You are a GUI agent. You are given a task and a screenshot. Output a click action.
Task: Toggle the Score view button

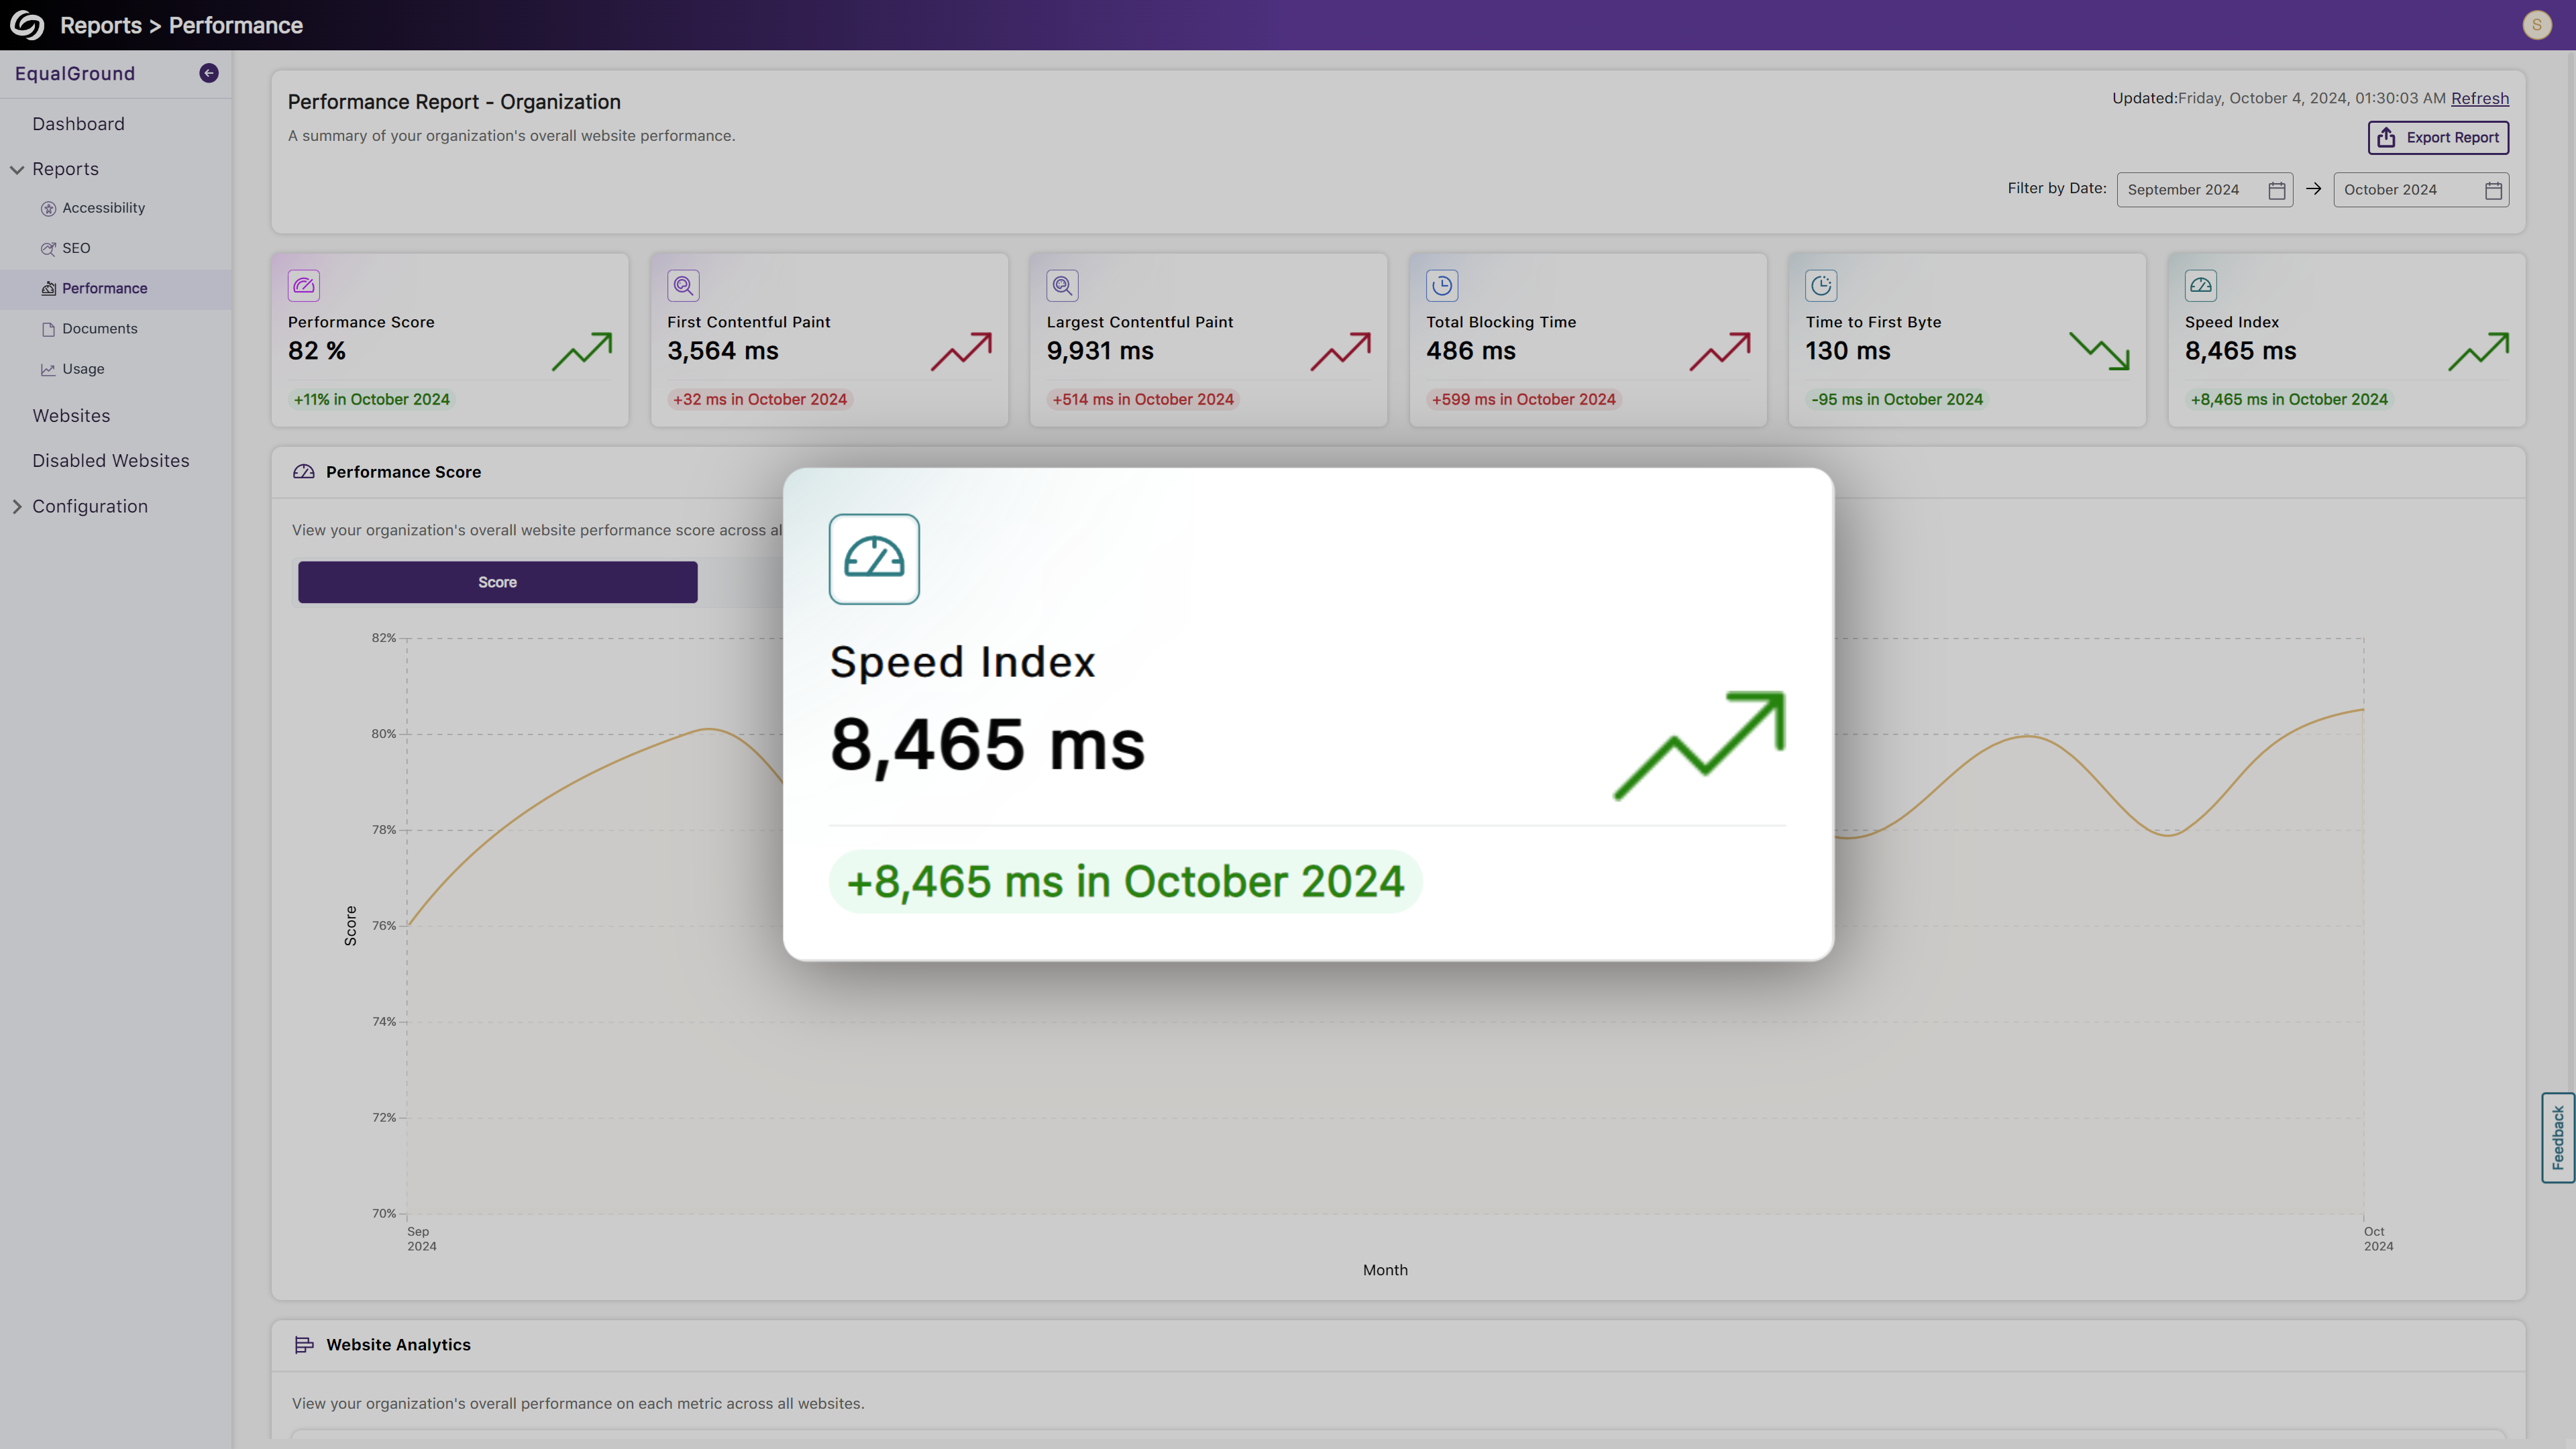point(497,581)
